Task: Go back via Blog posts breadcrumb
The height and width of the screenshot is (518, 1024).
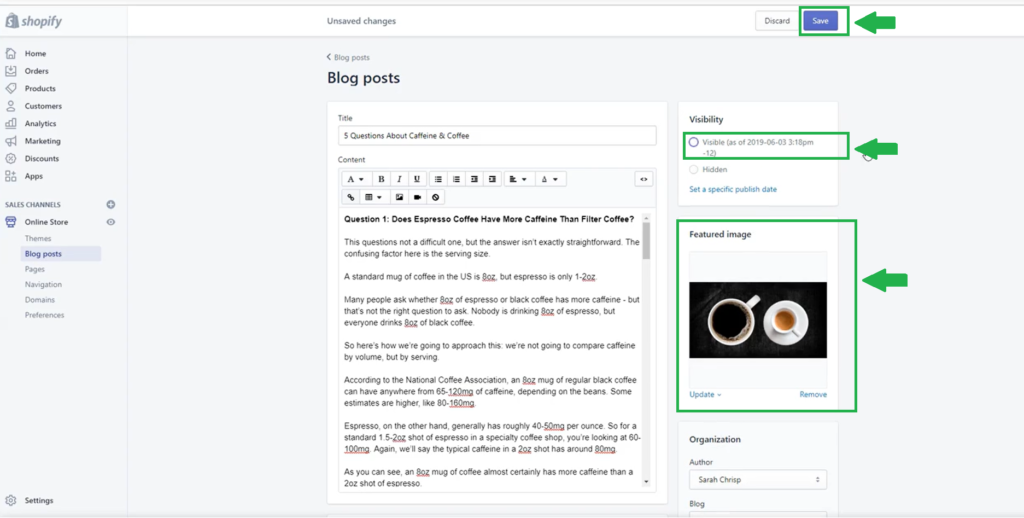Action: pyautogui.click(x=349, y=57)
